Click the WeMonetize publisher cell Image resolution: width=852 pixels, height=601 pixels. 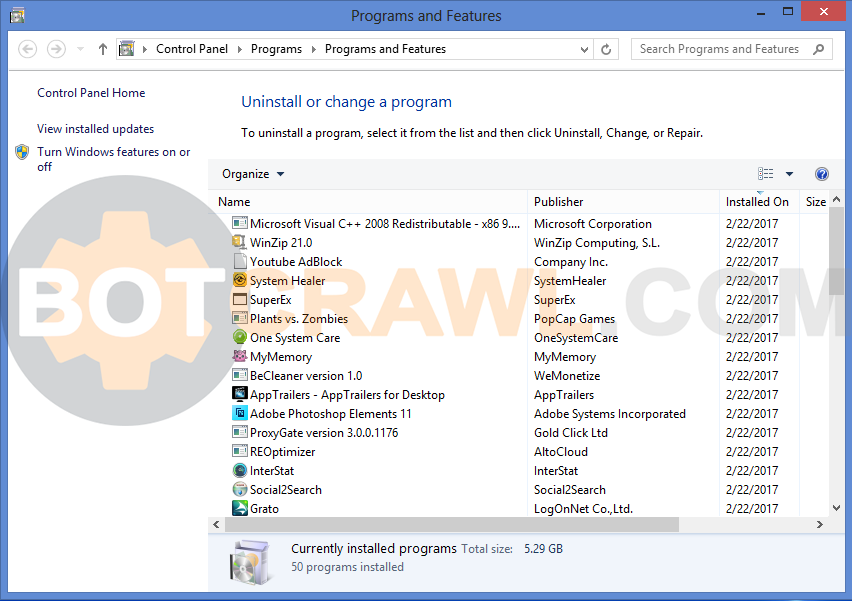[x=567, y=375]
